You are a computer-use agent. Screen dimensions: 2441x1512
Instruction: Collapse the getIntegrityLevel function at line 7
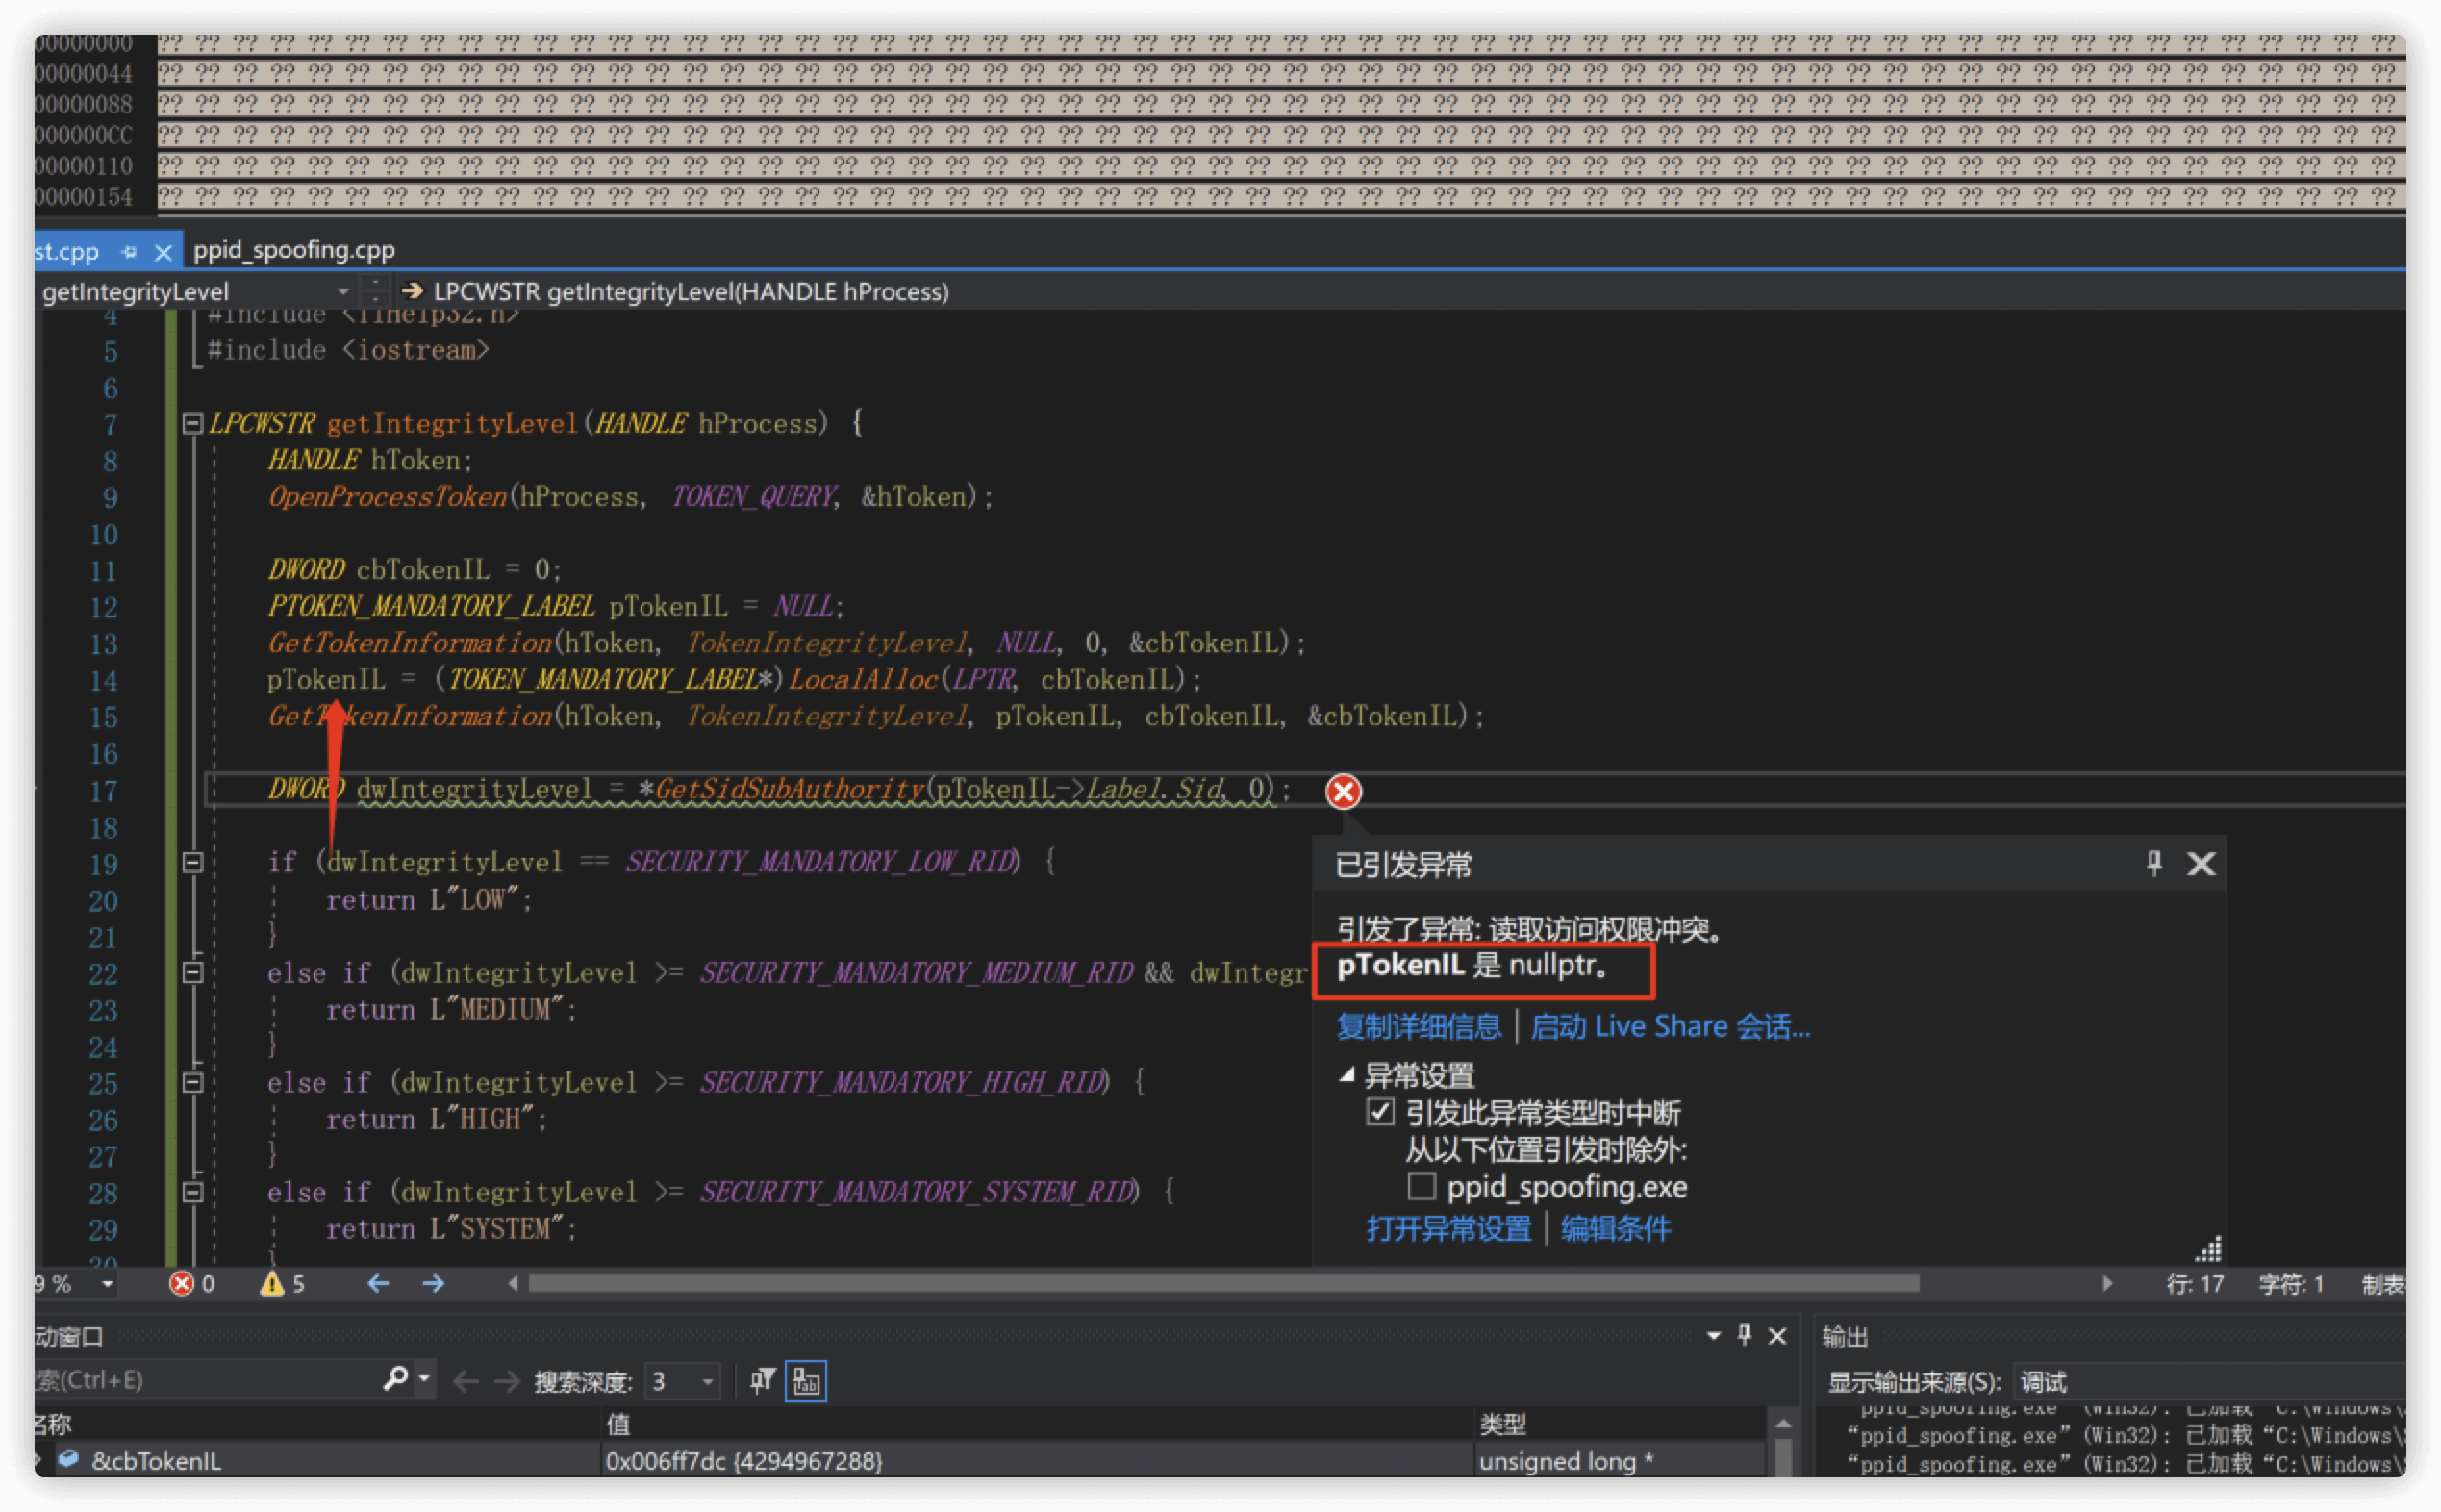pos(193,423)
